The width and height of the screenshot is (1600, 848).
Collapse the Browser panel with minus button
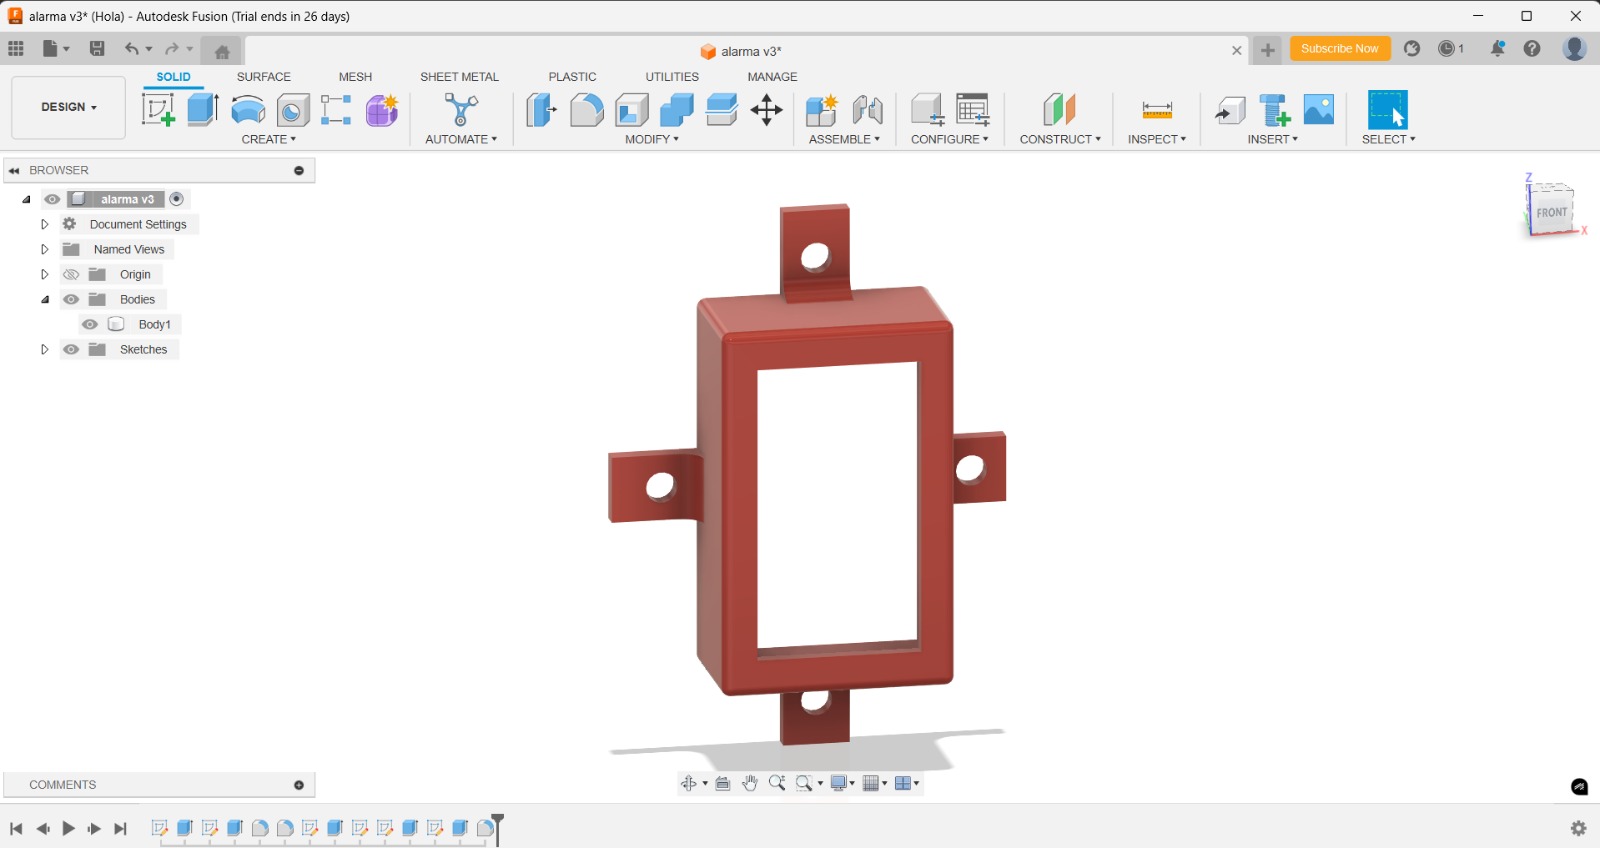pyautogui.click(x=299, y=170)
